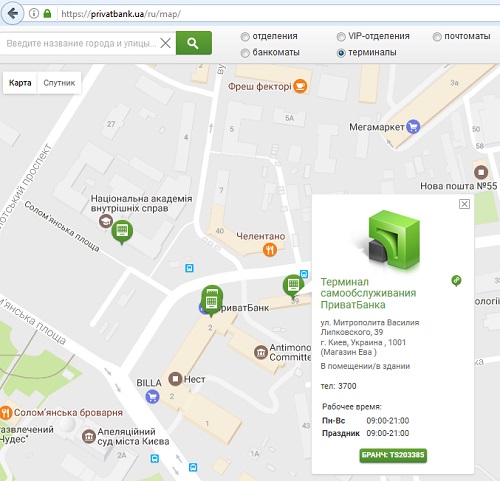500x481 pixels.
Task: Select the отделения radio button
Action: point(245,37)
